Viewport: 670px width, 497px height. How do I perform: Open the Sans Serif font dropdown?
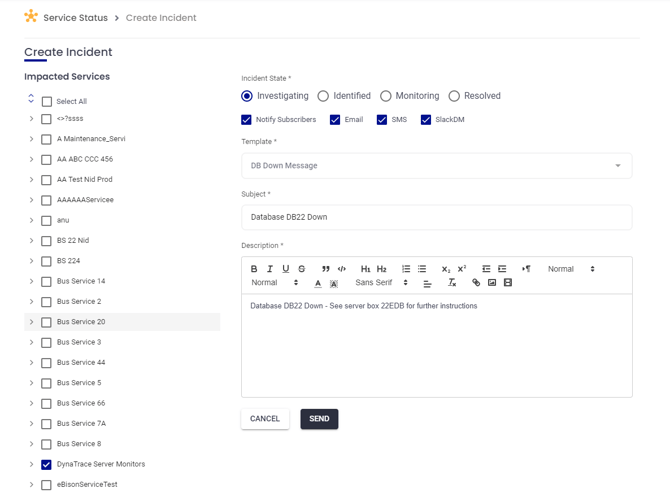coord(382,283)
